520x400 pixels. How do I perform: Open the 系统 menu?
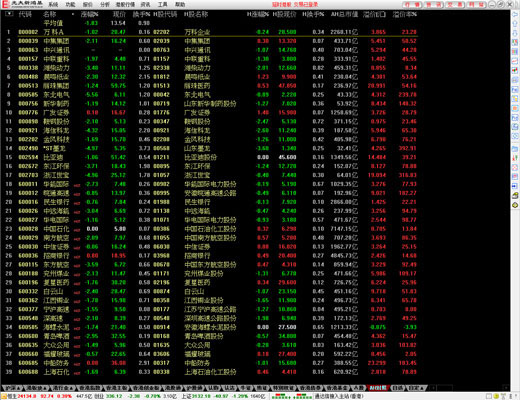(53, 5)
